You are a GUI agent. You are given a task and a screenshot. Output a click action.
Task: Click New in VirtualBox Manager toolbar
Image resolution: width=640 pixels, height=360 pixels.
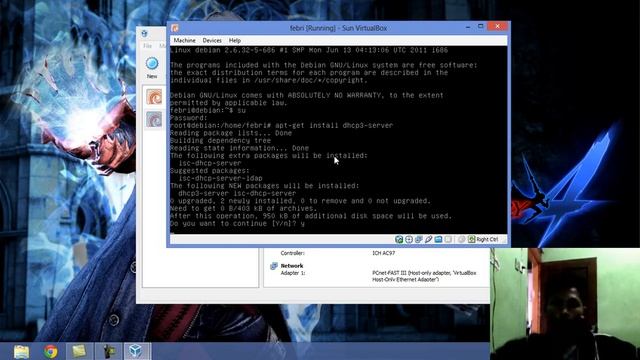152,67
